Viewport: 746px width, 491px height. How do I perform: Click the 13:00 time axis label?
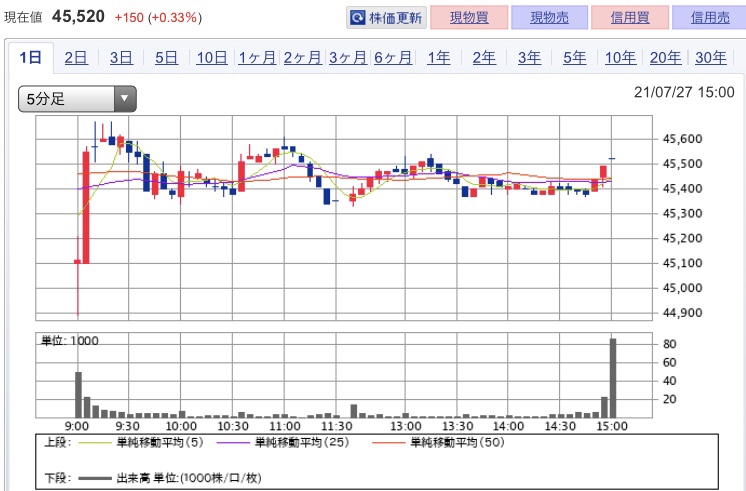(x=406, y=426)
